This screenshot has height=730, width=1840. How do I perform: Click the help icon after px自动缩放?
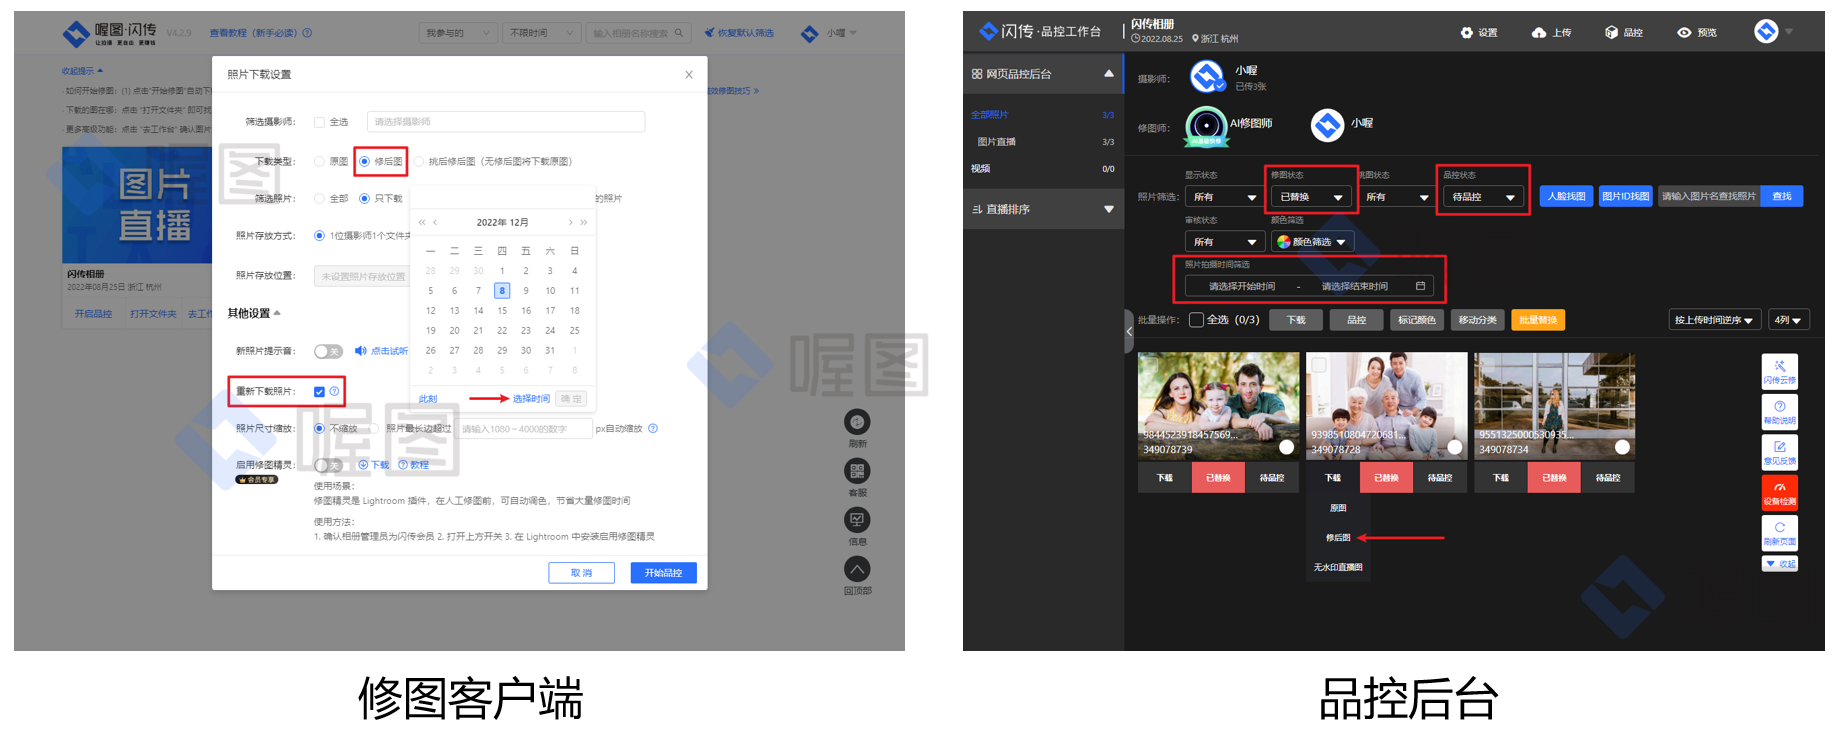tap(653, 428)
